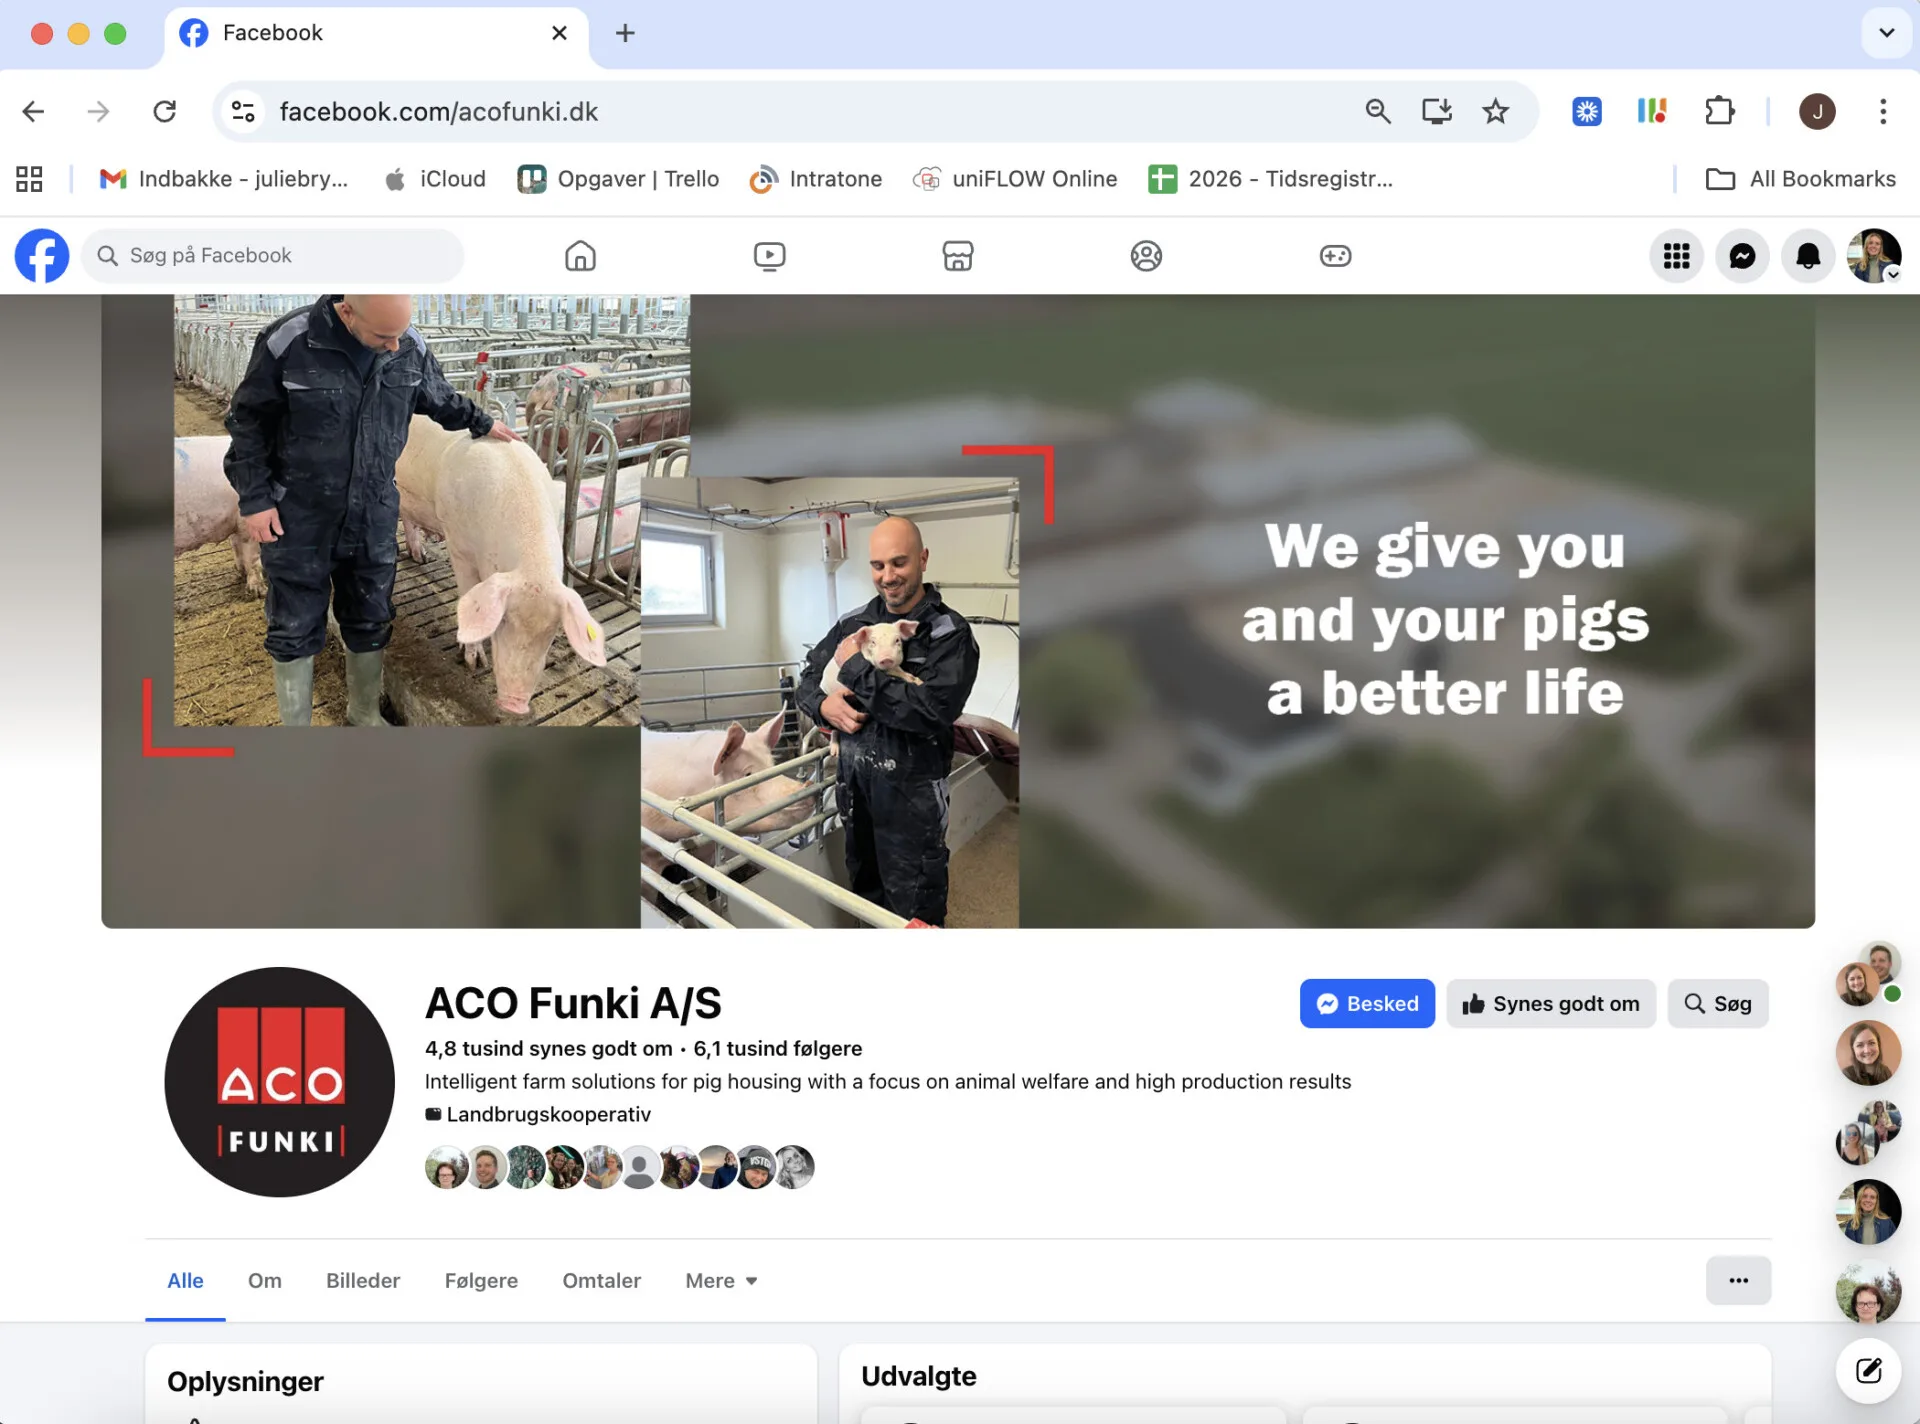Open the colorful bars extension icon
The image size is (1920, 1424).
click(x=1652, y=111)
